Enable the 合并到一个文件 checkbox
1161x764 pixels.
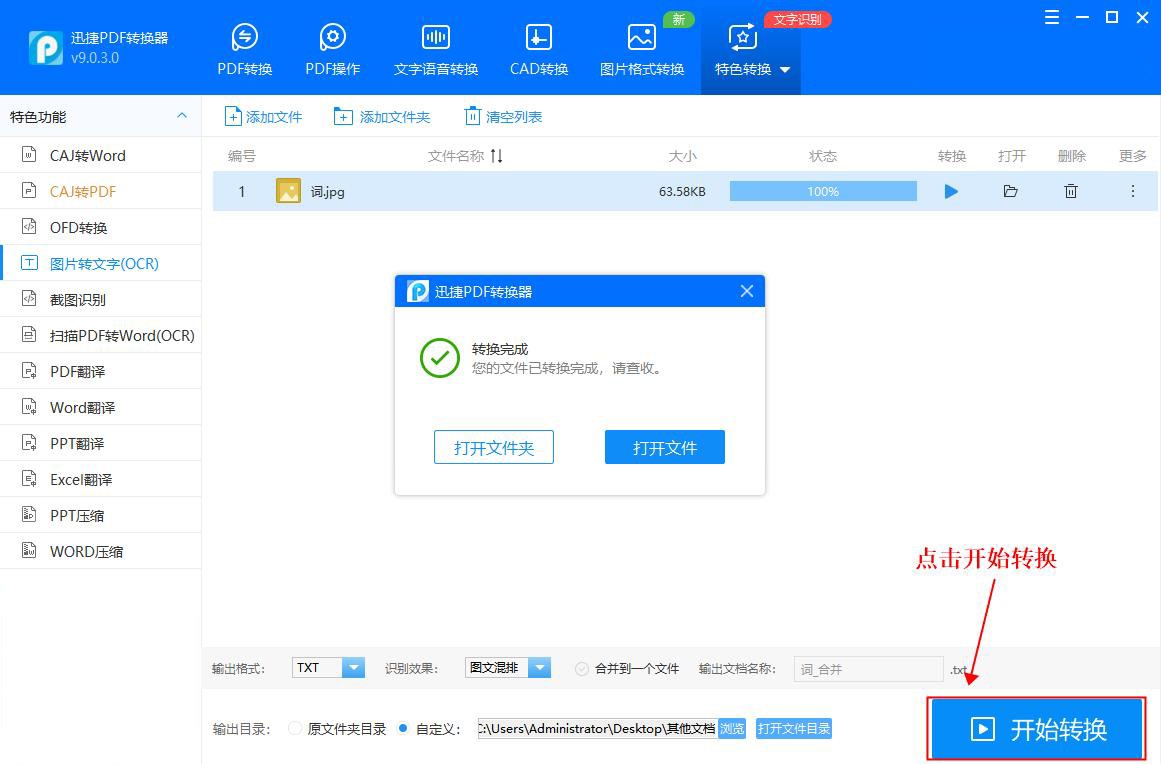583,667
